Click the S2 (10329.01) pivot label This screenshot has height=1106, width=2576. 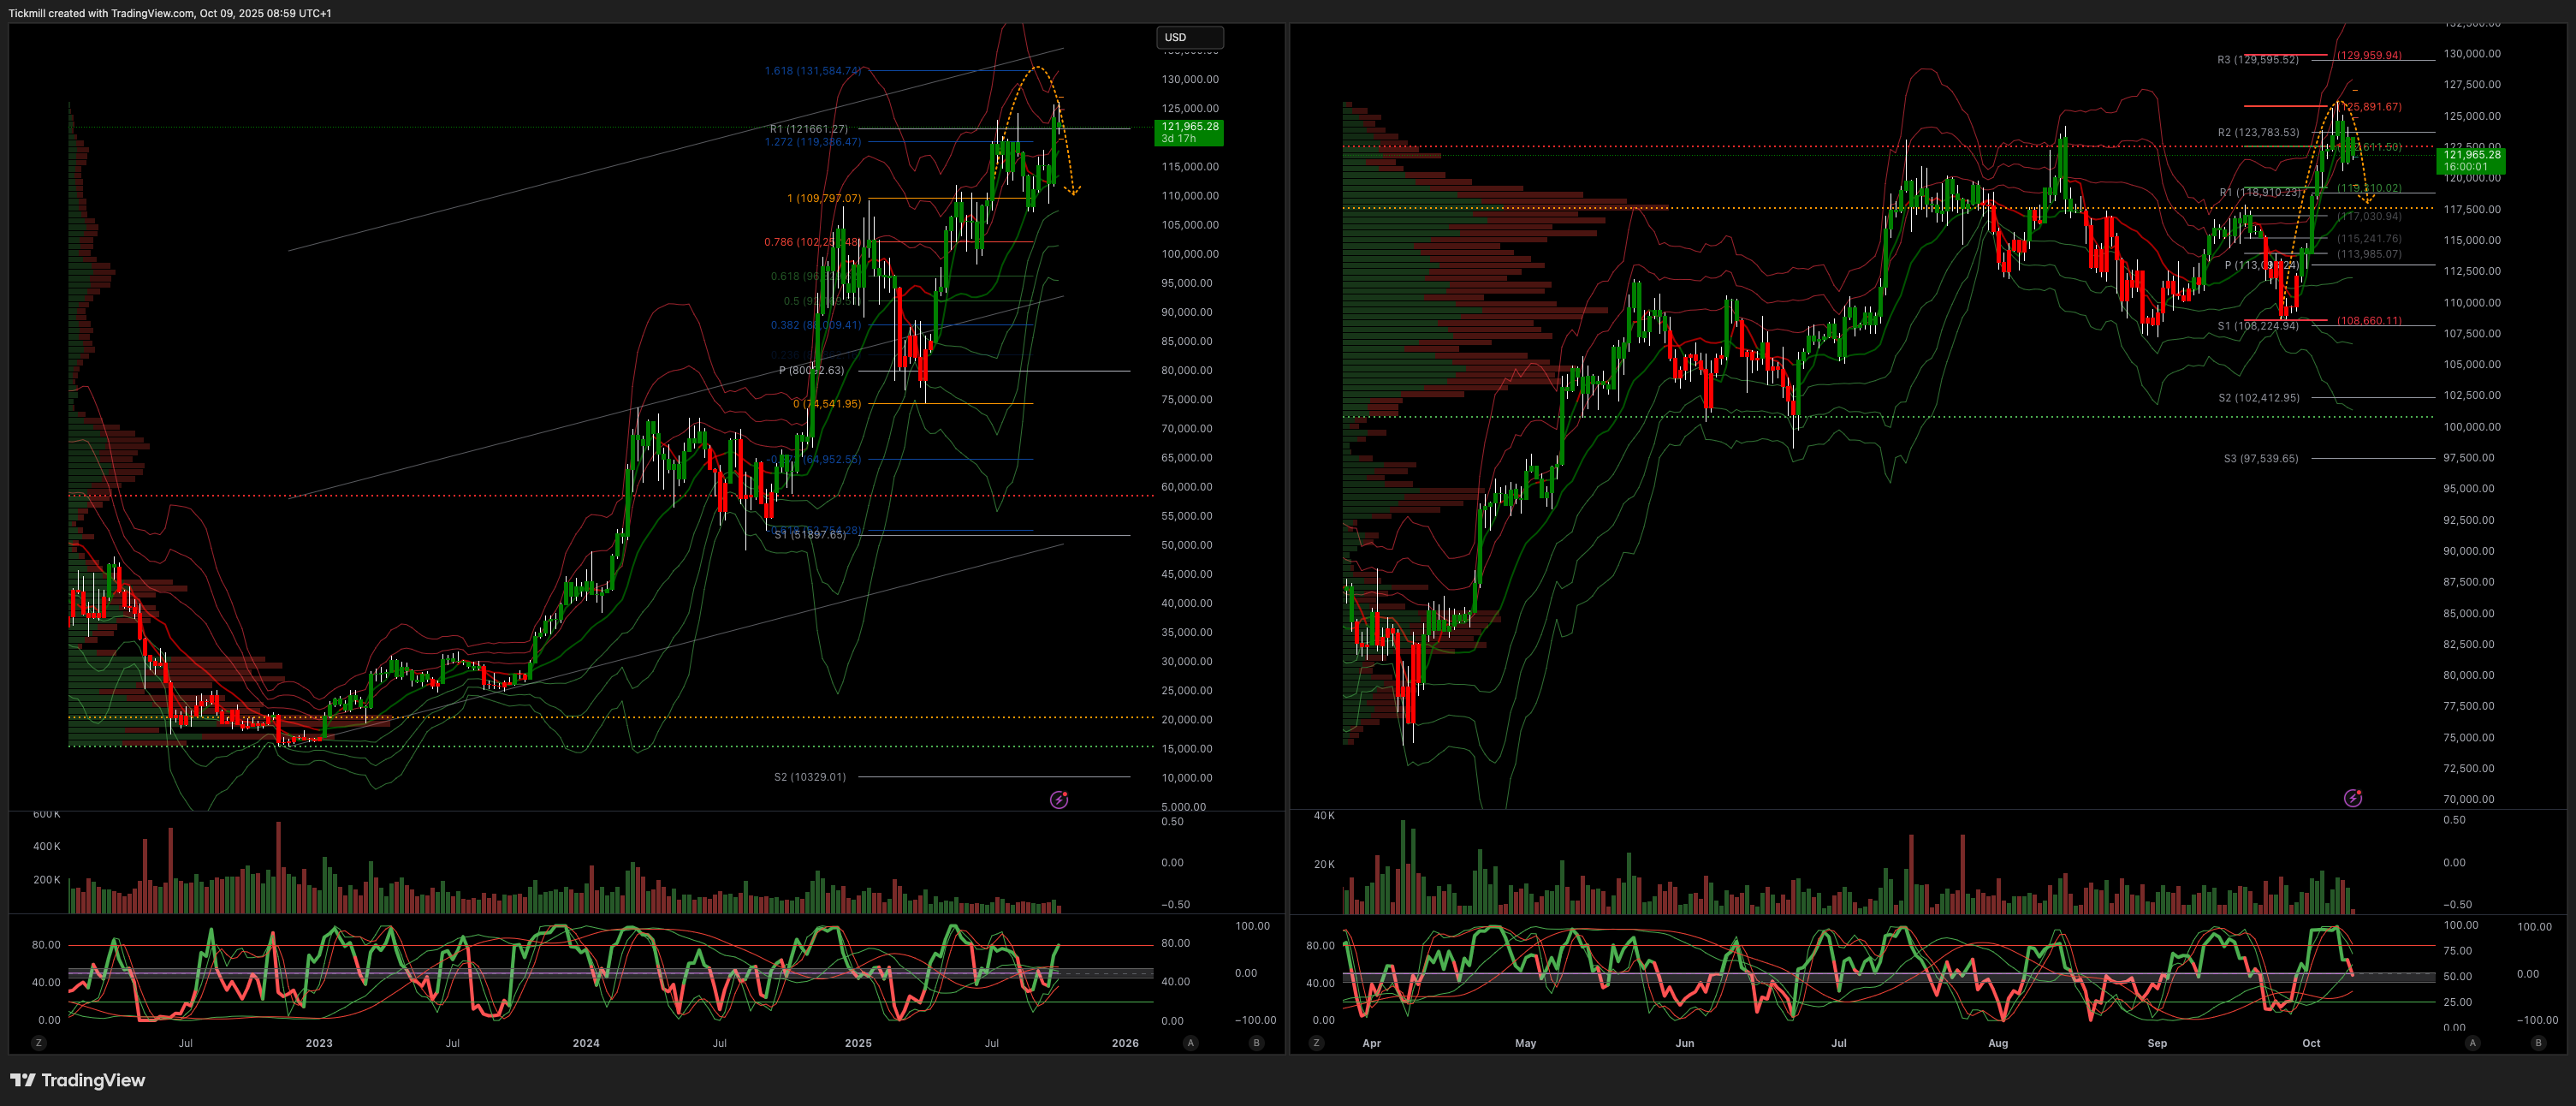click(809, 777)
